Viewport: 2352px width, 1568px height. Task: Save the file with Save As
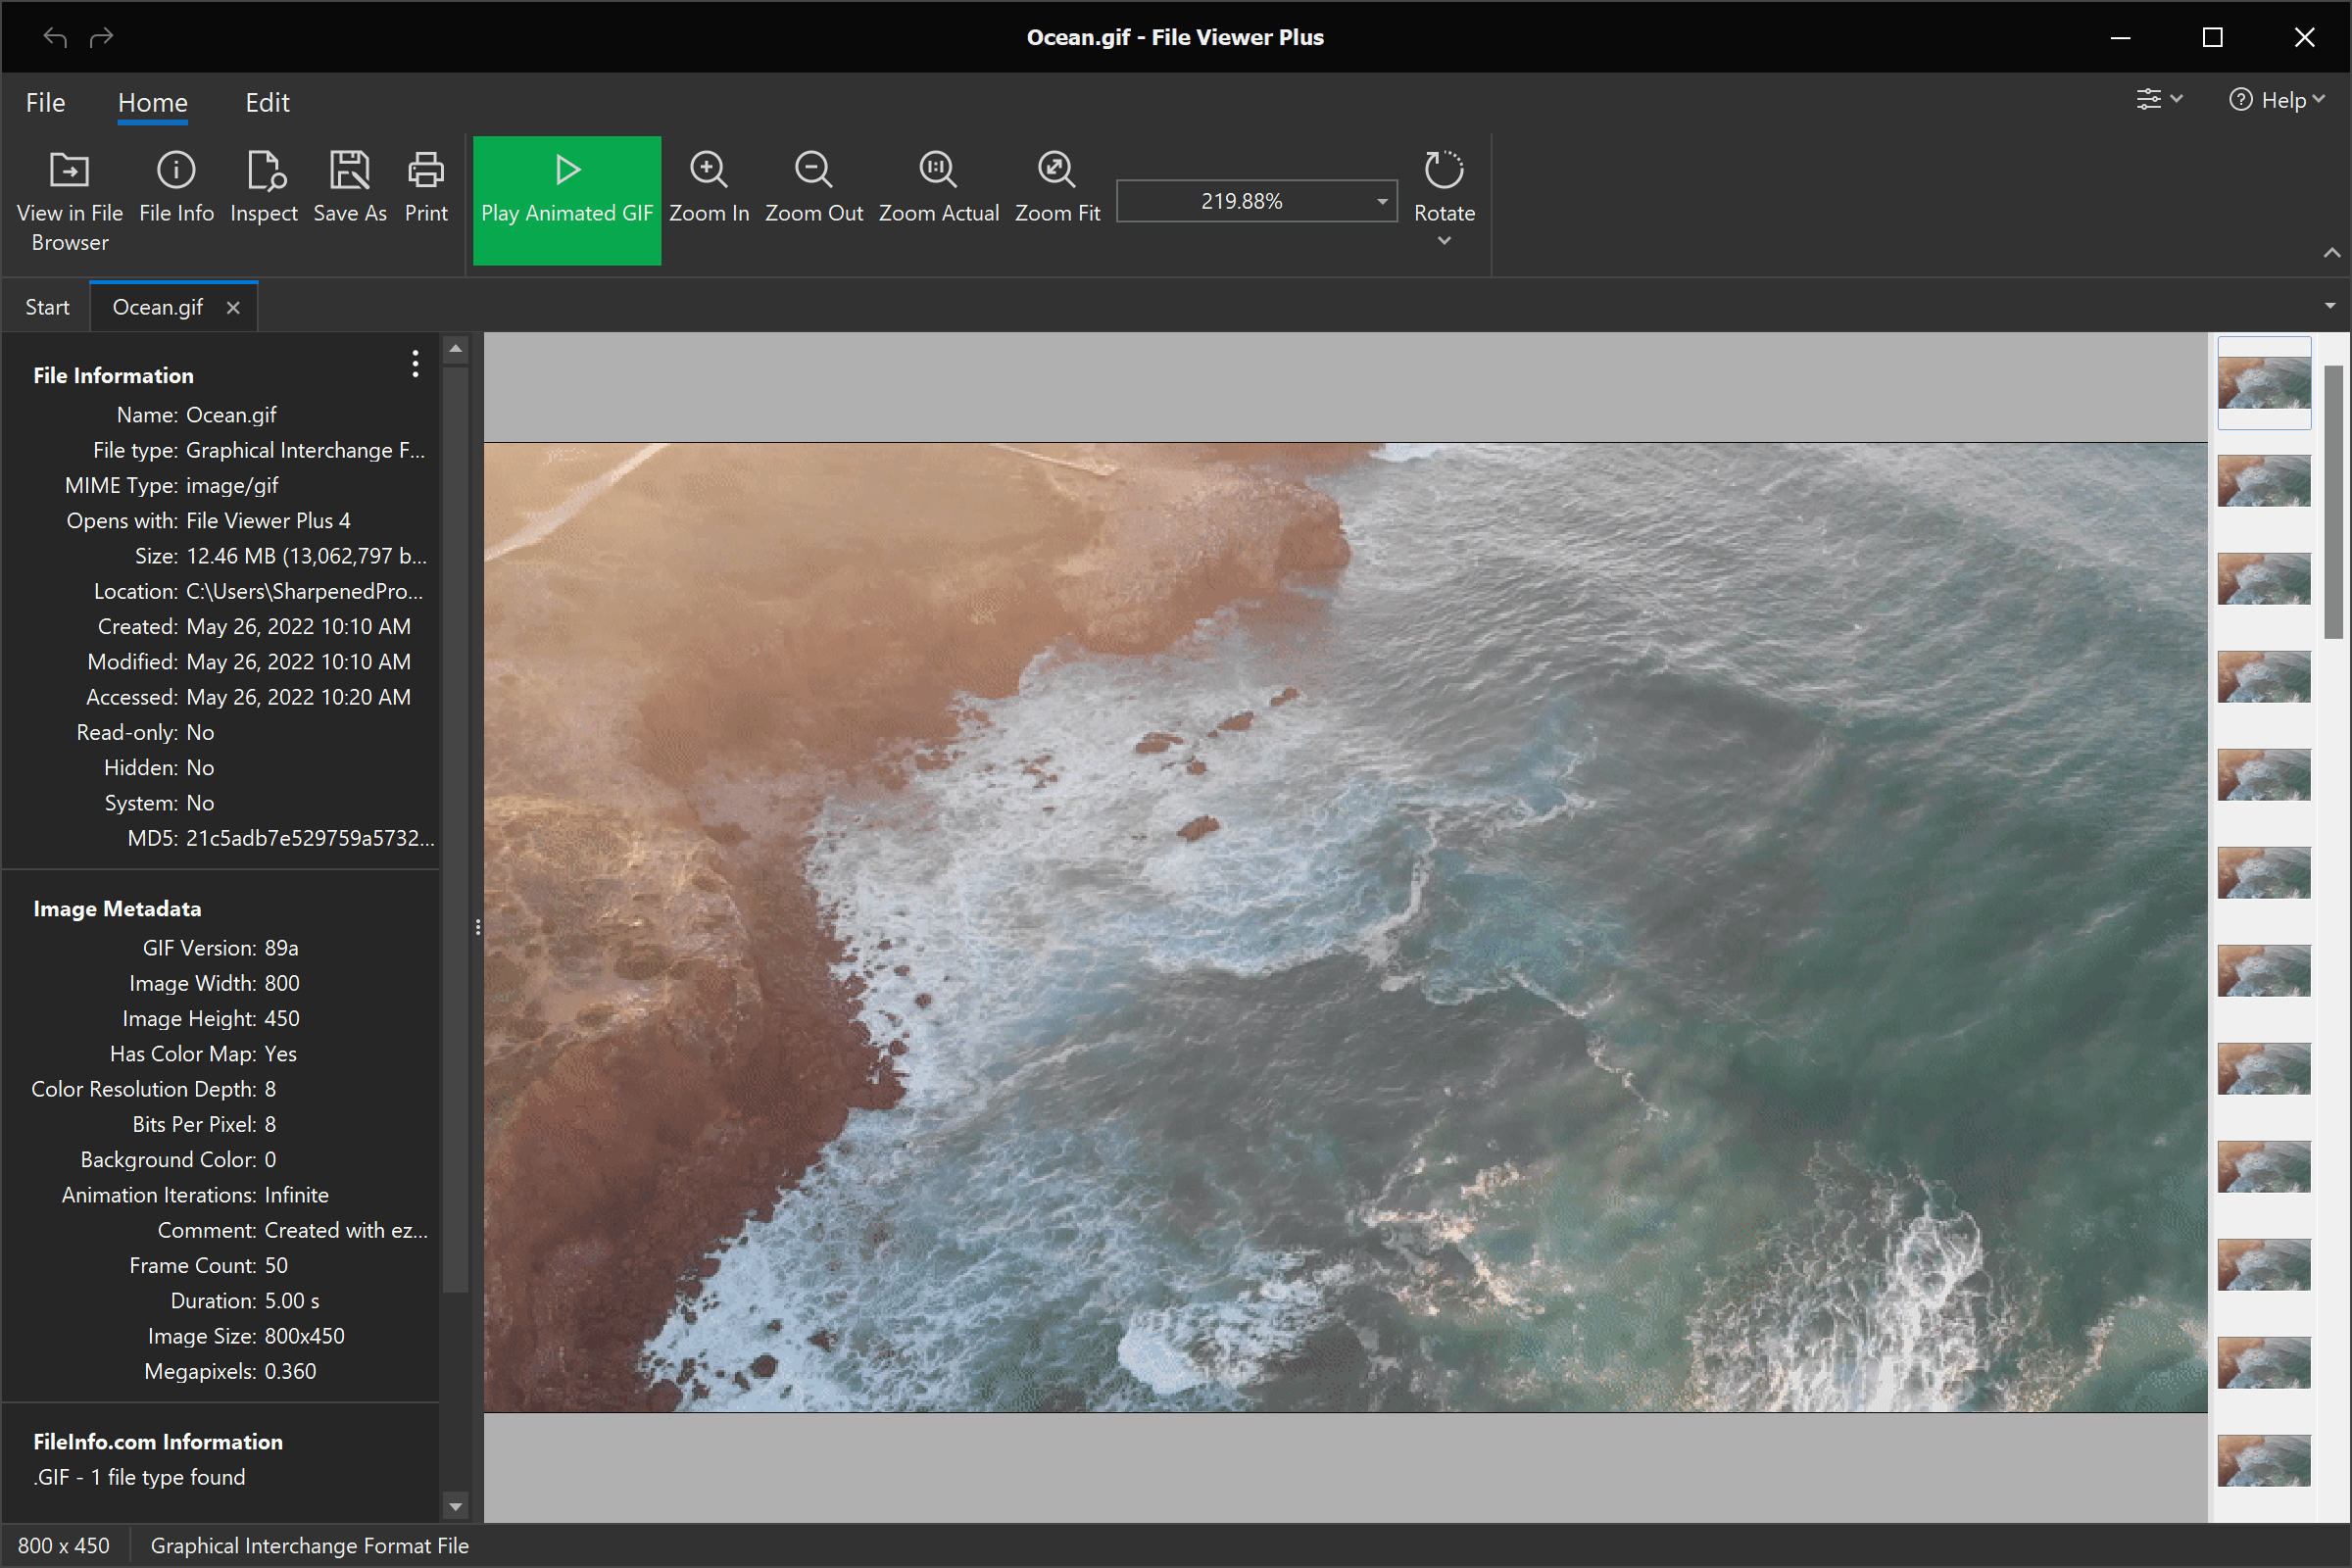[349, 190]
